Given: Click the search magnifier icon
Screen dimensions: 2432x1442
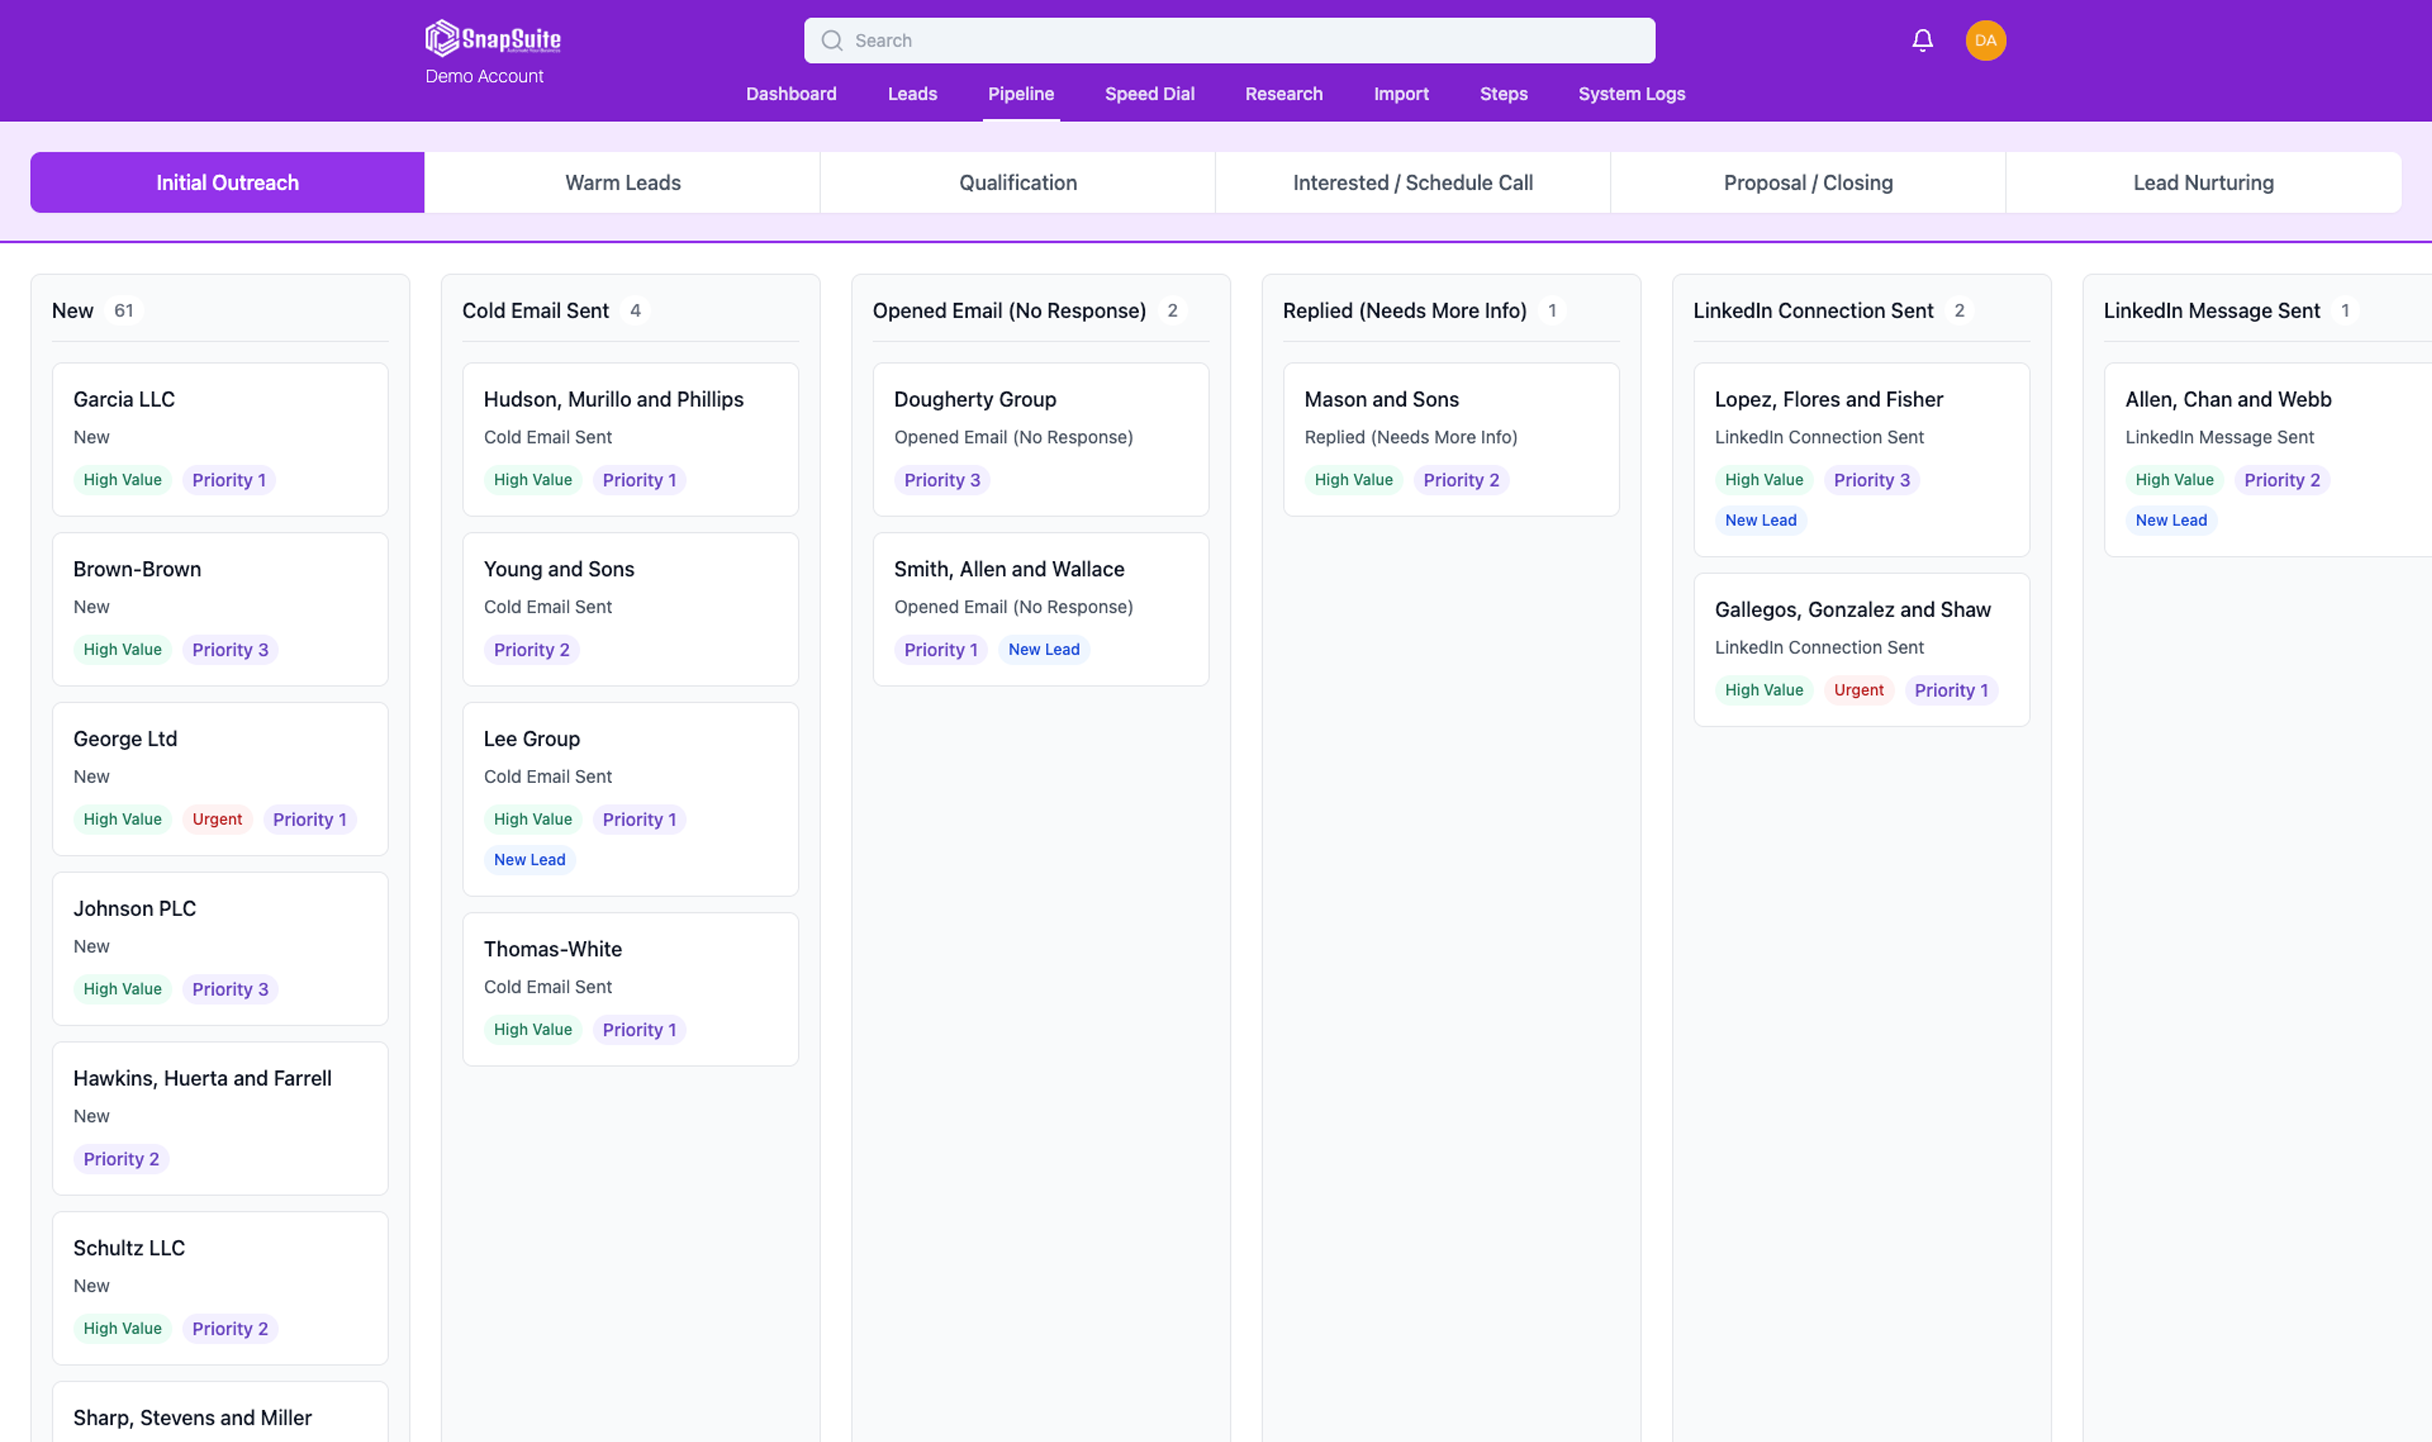Looking at the screenshot, I should click(x=831, y=40).
